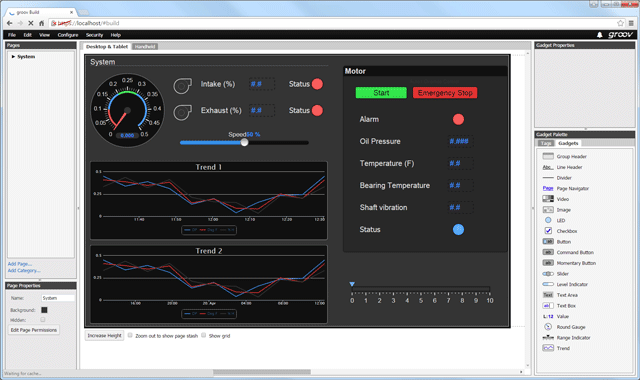Click the page Background color swatch
Image resolution: width=640 pixels, height=380 pixels.
(44, 310)
